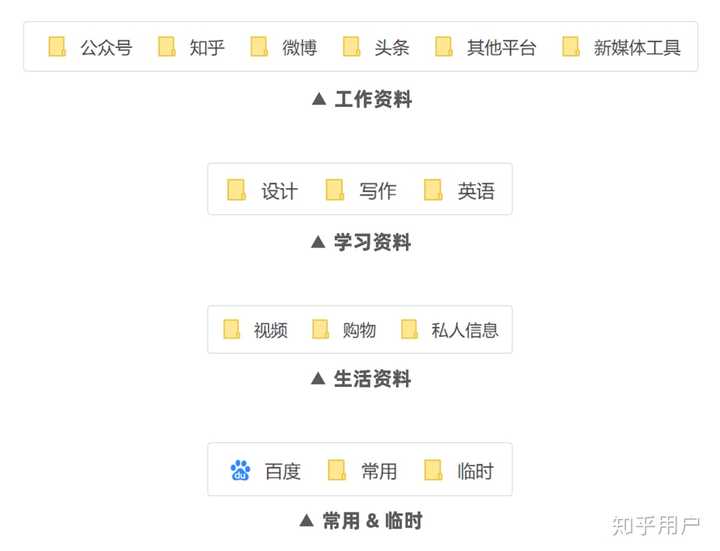720x551 pixels.
Task: Click the 视频 folder icon
Action: point(232,329)
